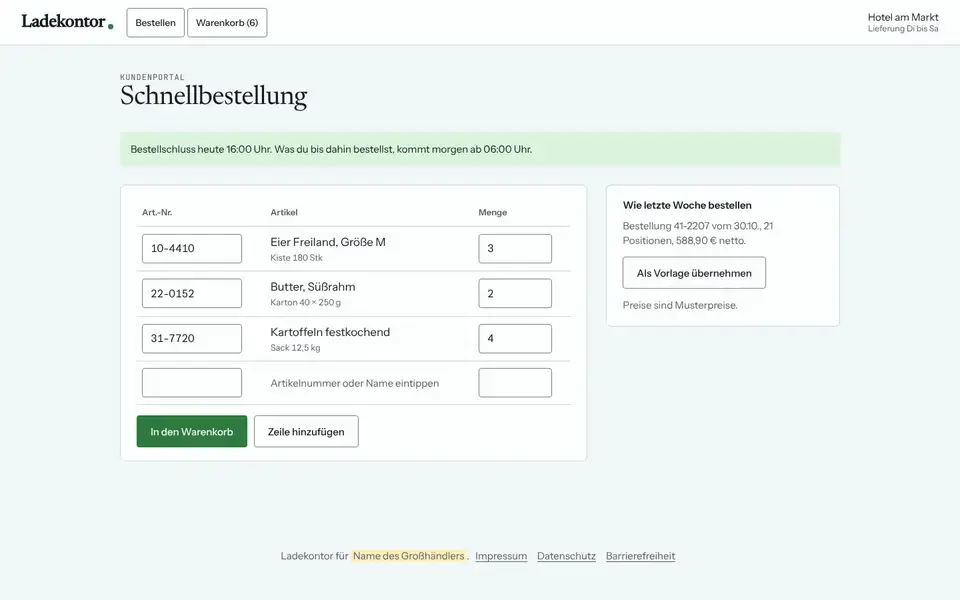
Task: Click the Kiste 180 Stk unit text
Action: [x=296, y=258]
